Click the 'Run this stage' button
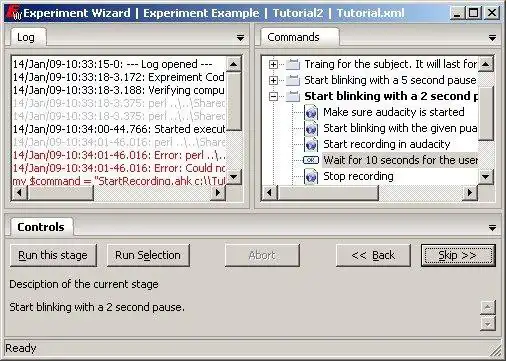Screen dimensions: 506x361 pos(53,255)
